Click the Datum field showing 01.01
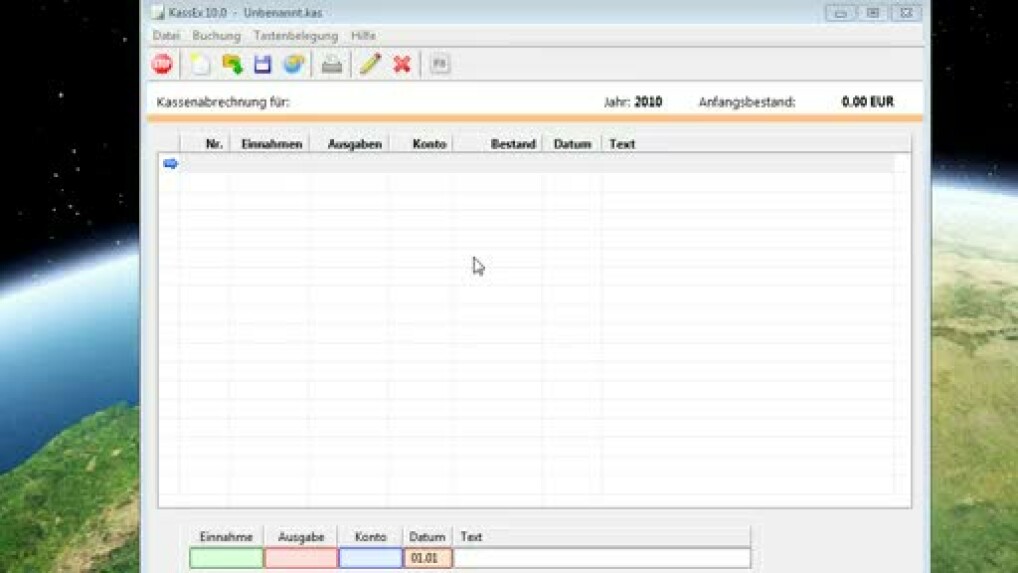This screenshot has height=573, width=1018. point(427,558)
